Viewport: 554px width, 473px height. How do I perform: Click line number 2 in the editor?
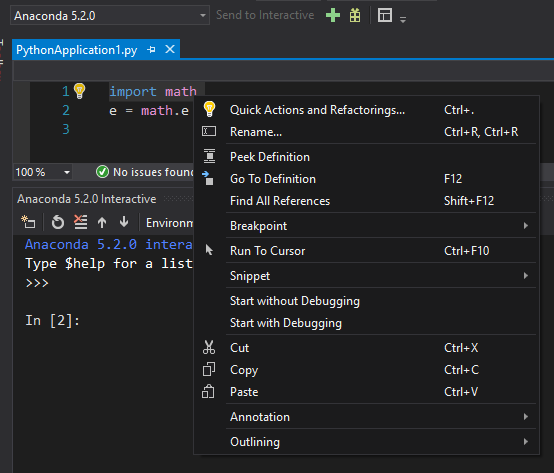click(x=66, y=110)
